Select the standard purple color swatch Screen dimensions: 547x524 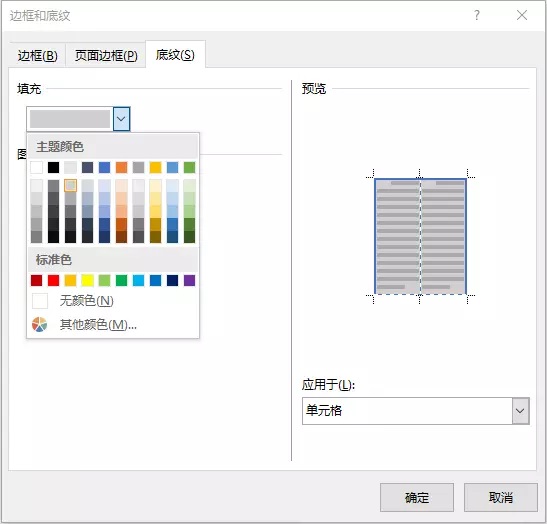point(189,280)
